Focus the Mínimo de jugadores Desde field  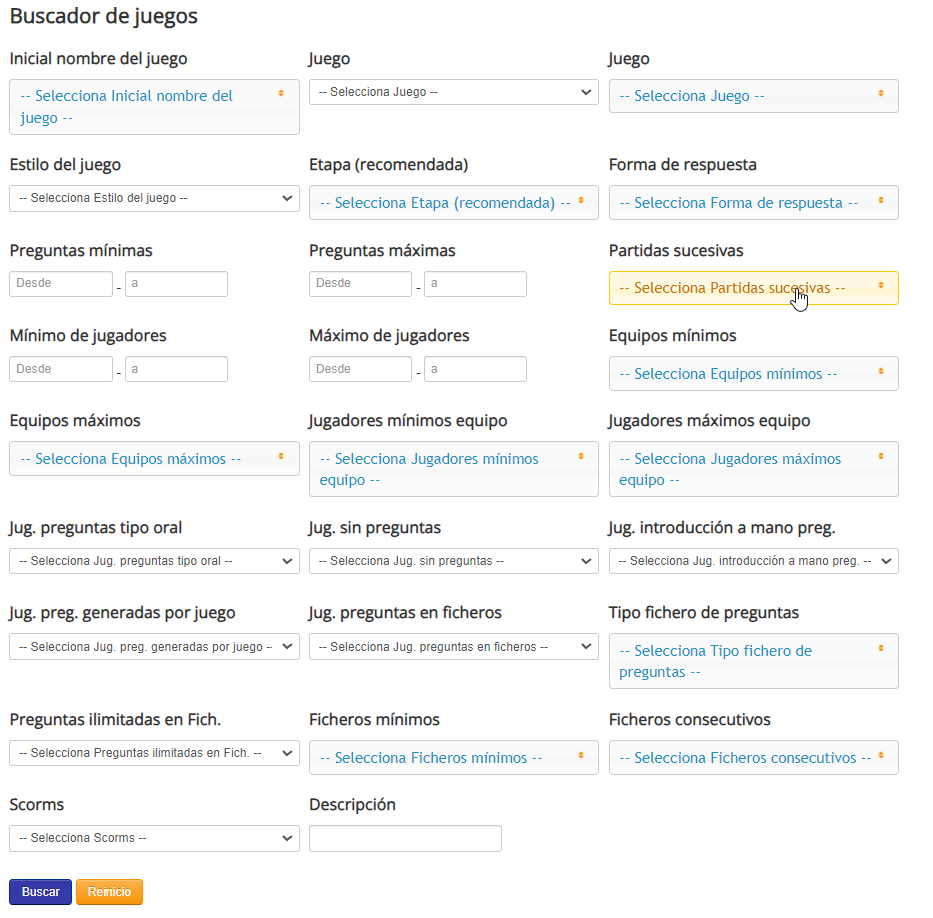point(61,369)
